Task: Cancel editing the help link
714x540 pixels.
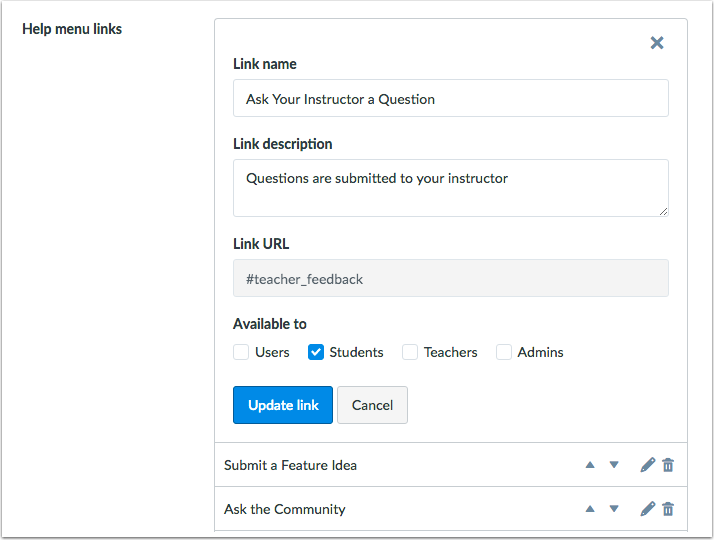Action: point(372,405)
